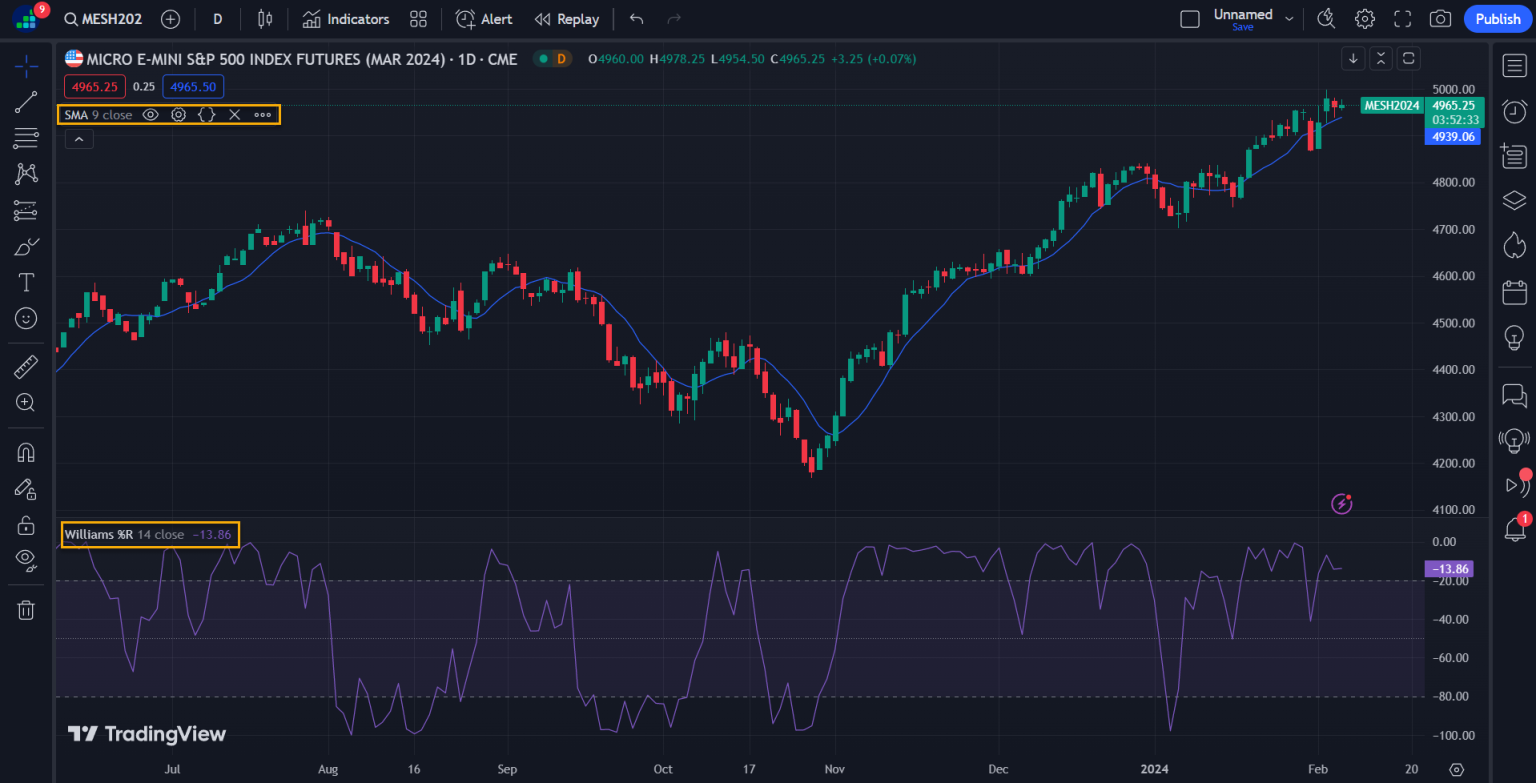Viewport: 1536px width, 783px height.
Task: Open the Watchlist panel icon
Action: coord(1514,66)
